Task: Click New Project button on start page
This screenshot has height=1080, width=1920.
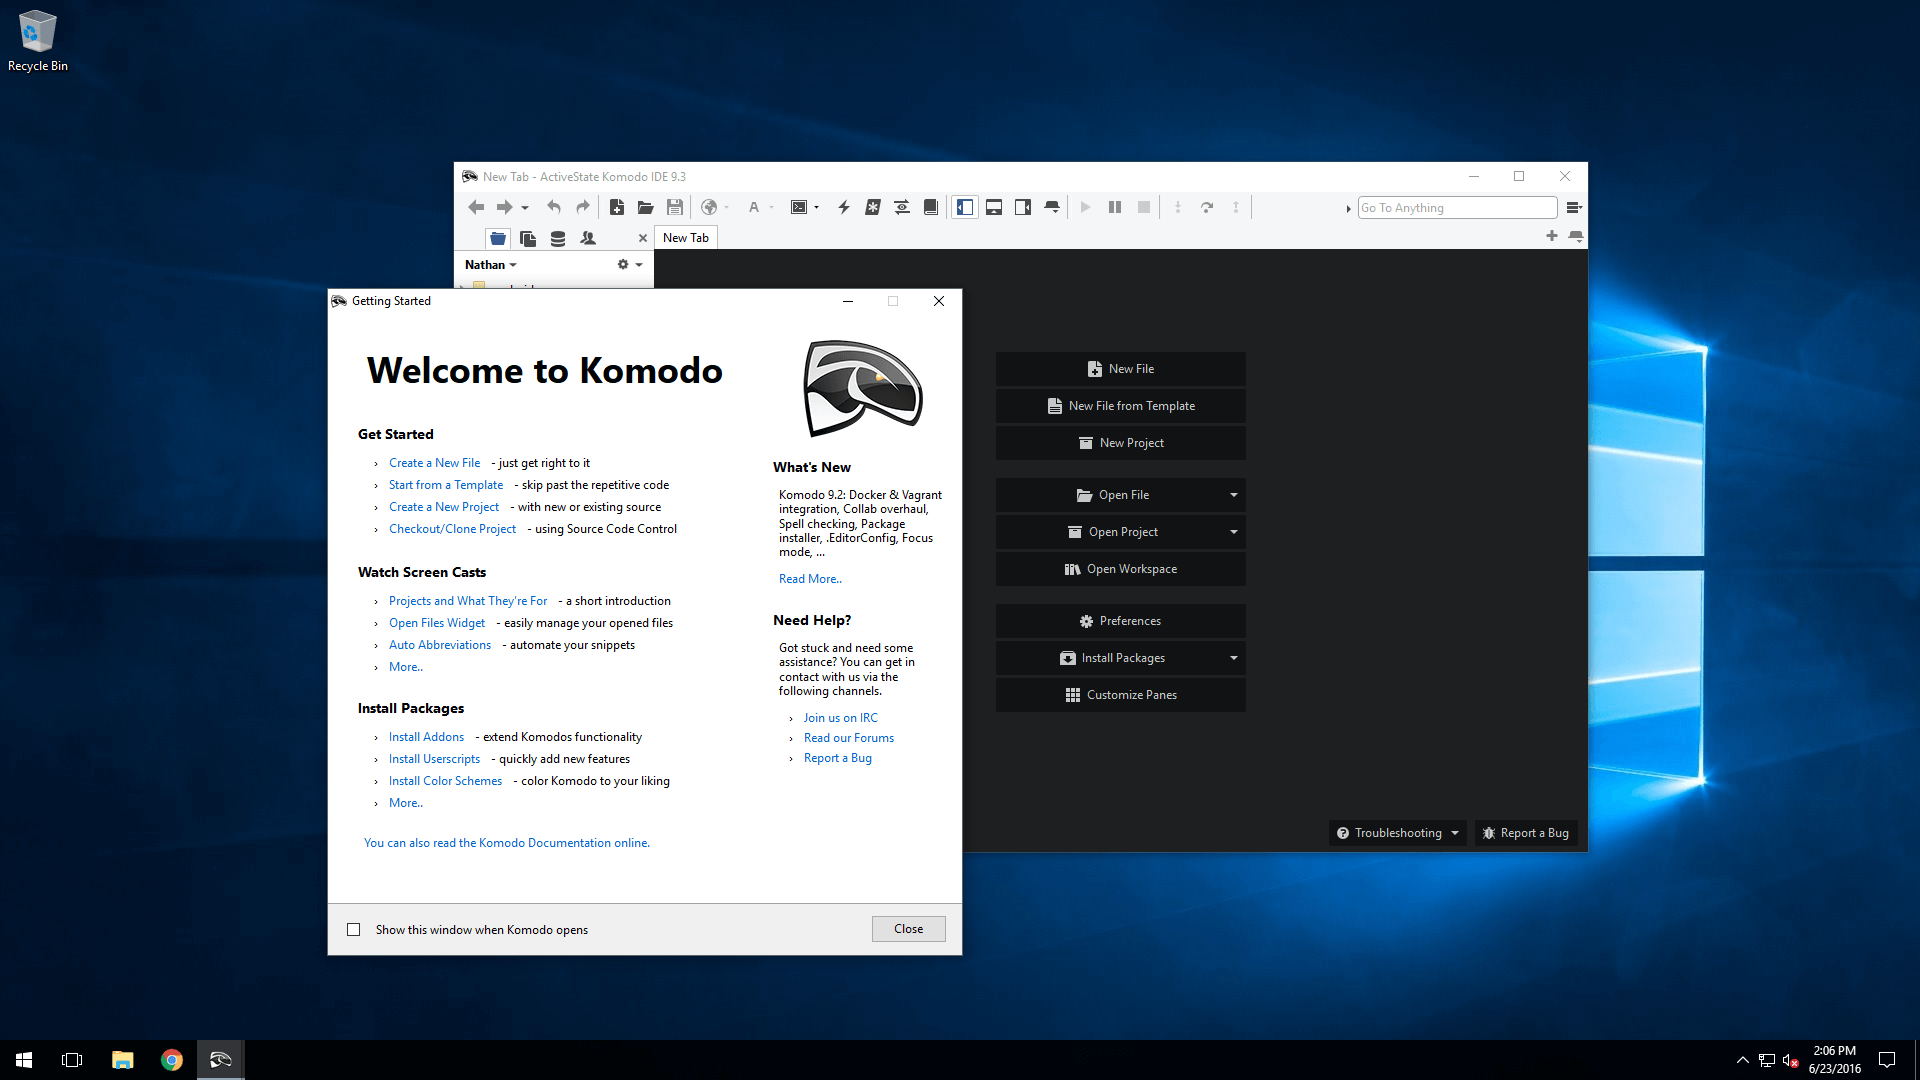Action: coord(1120,443)
